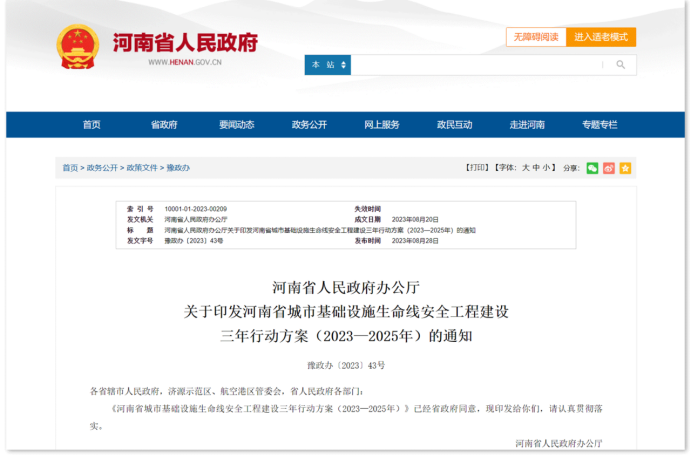The height and width of the screenshot is (459, 691).
Task: Click 政策文件 in the breadcrumb
Action: tap(142, 168)
